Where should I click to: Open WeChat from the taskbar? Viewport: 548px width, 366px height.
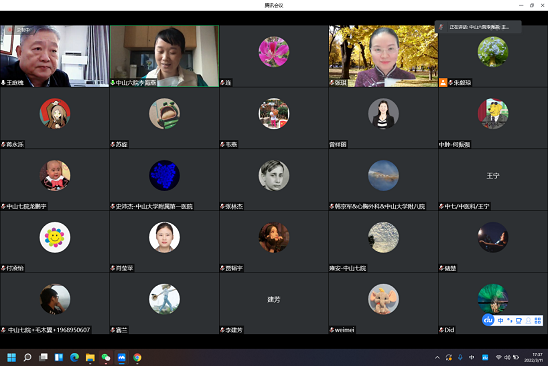106,357
